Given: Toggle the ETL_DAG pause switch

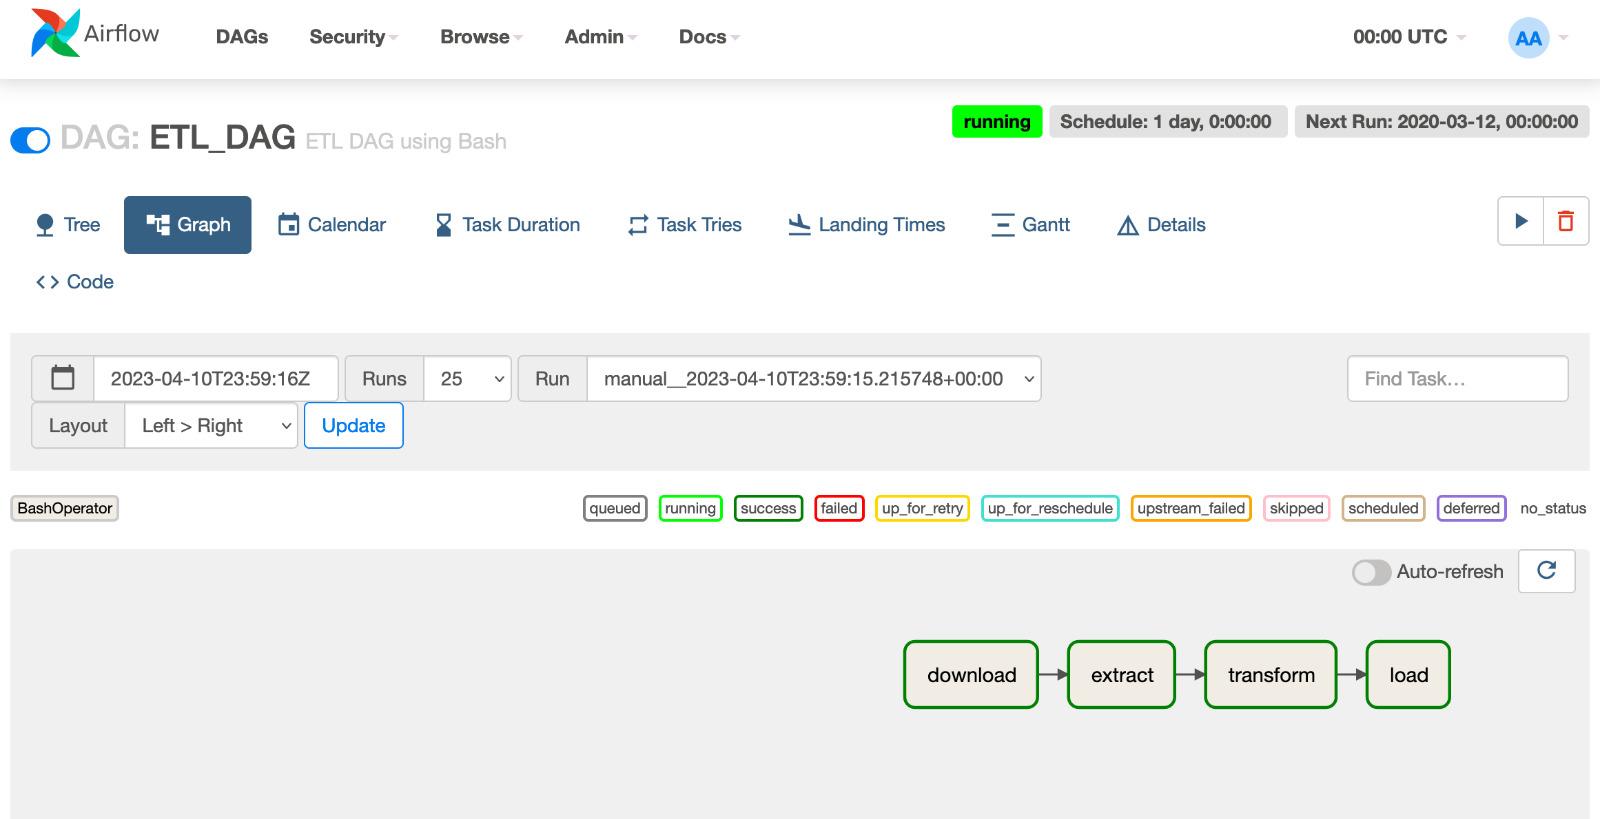Looking at the screenshot, I should [x=30, y=140].
